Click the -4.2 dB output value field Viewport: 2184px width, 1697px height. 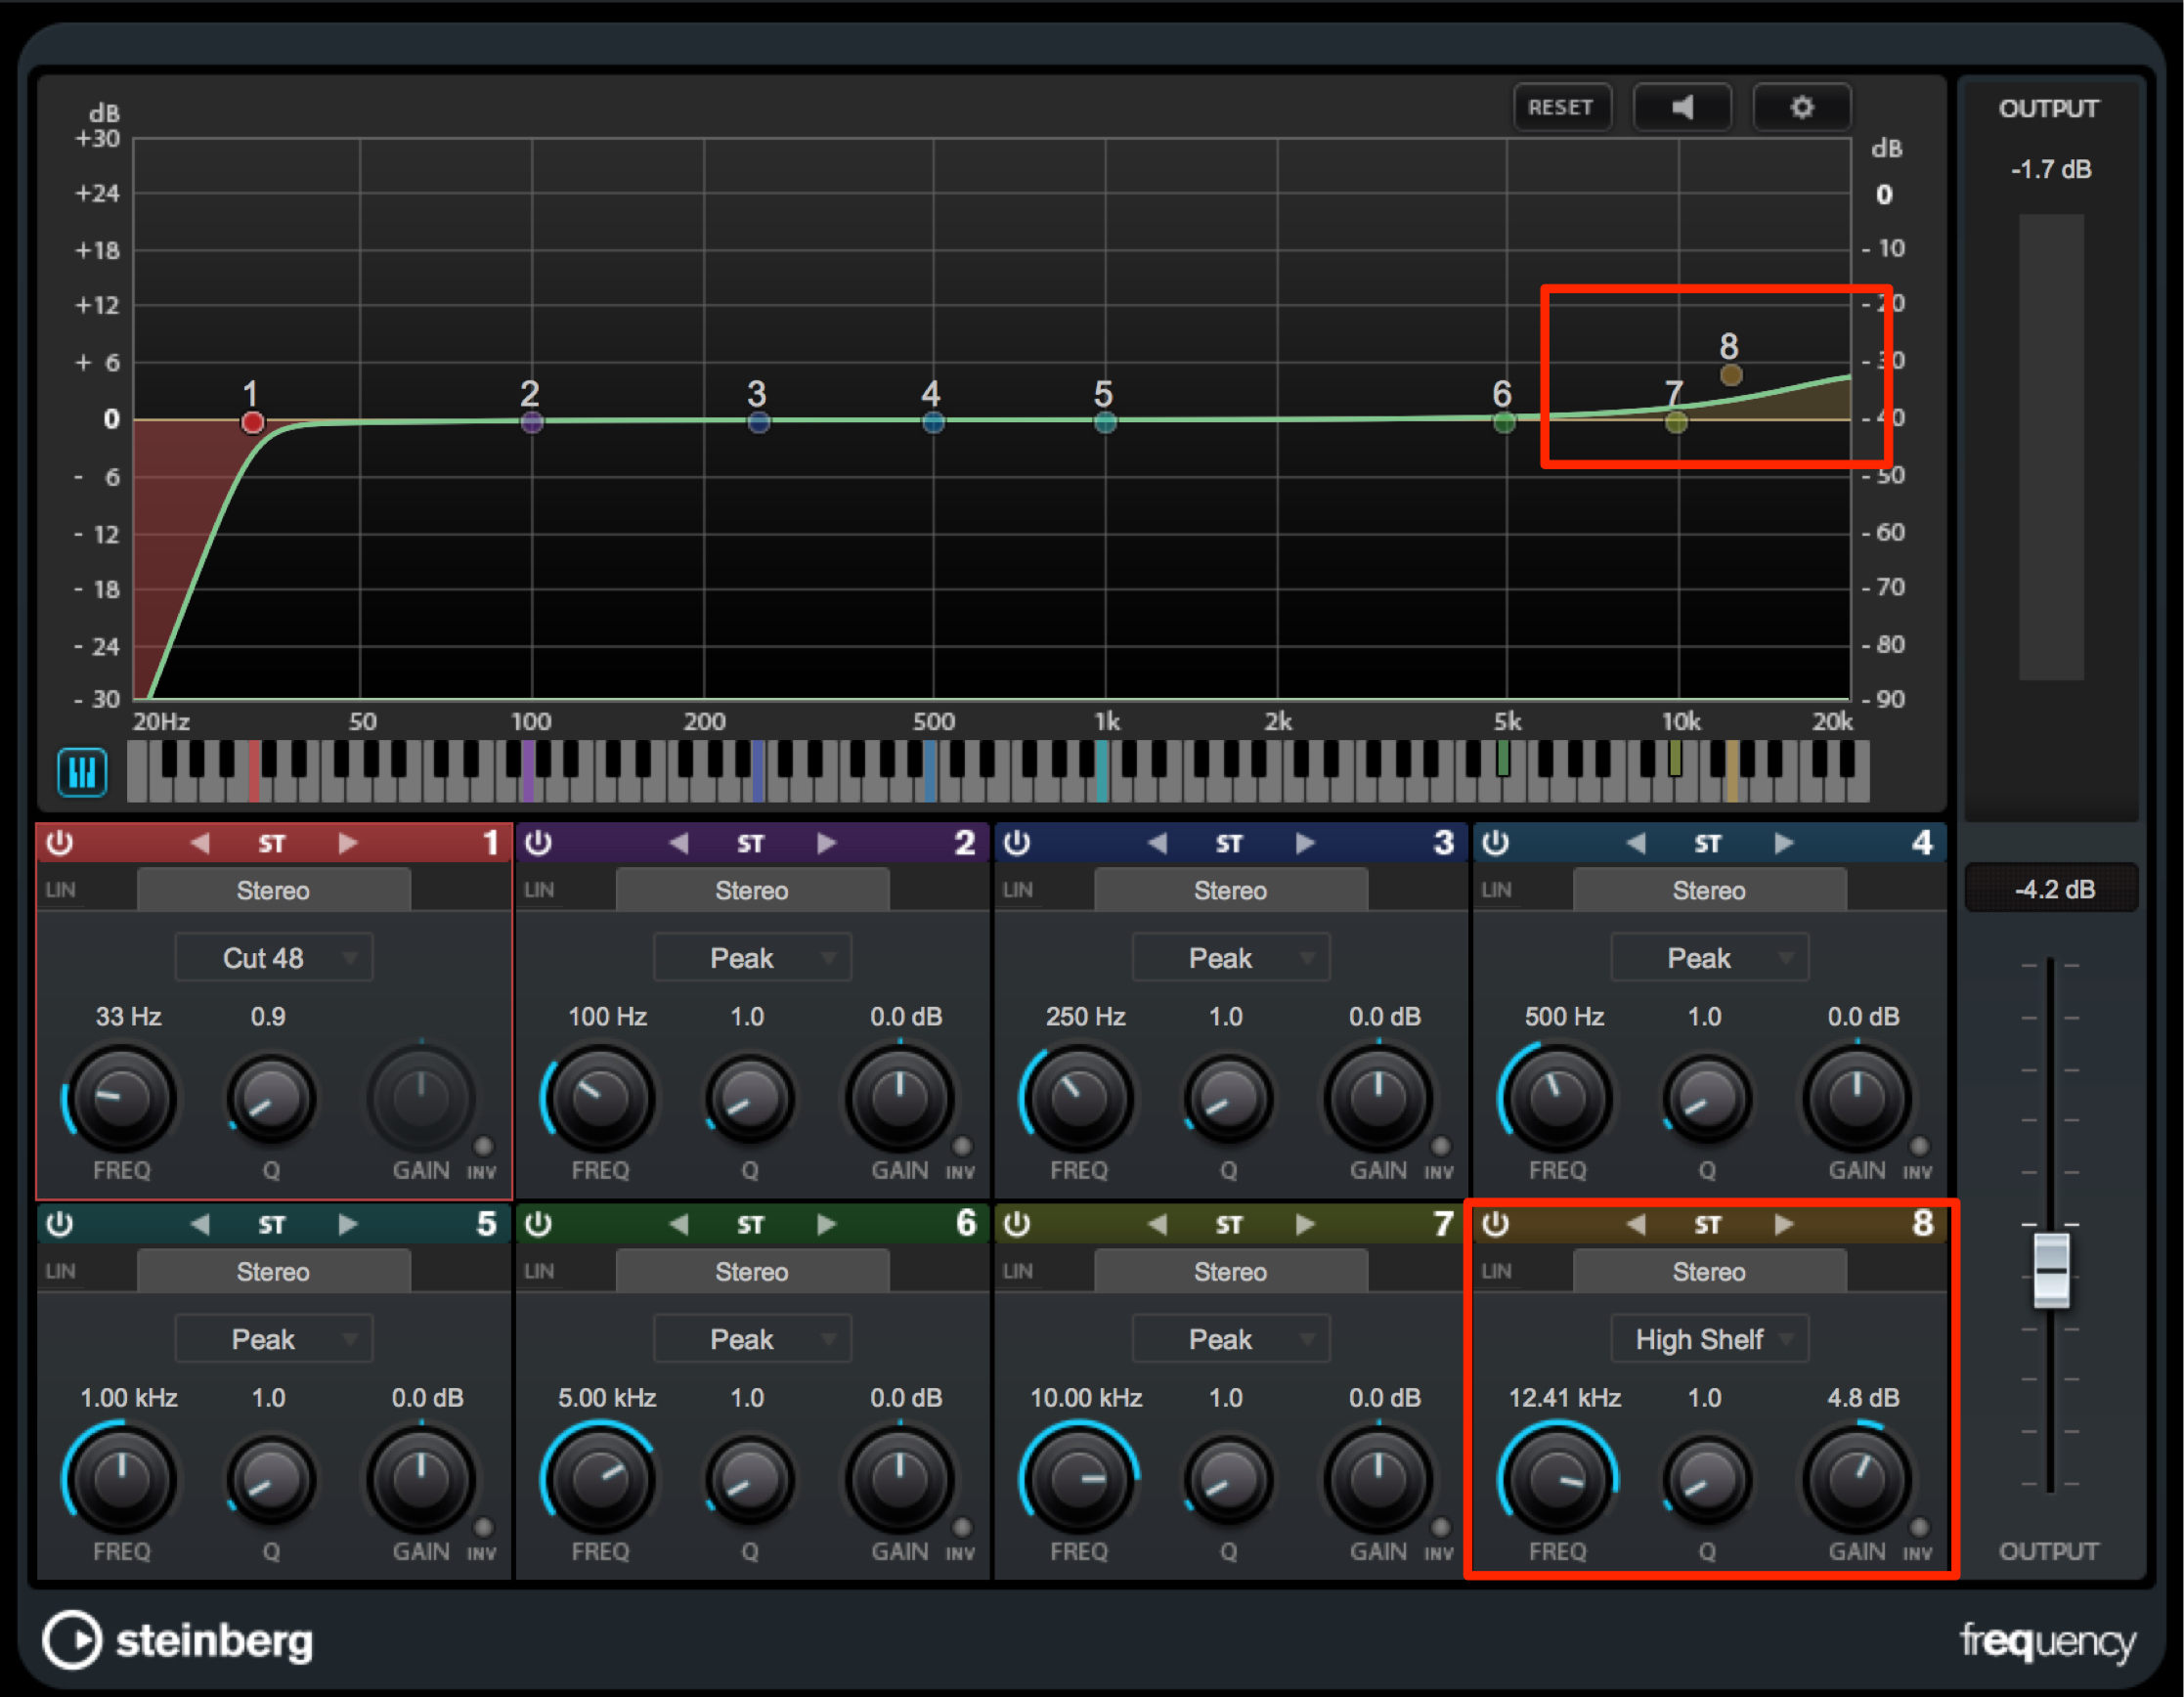point(2052,889)
